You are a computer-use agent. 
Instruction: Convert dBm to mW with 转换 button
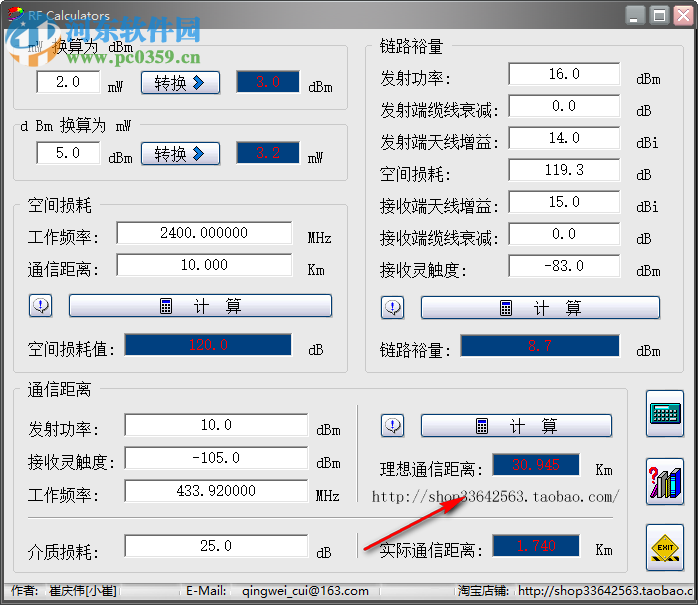point(180,154)
